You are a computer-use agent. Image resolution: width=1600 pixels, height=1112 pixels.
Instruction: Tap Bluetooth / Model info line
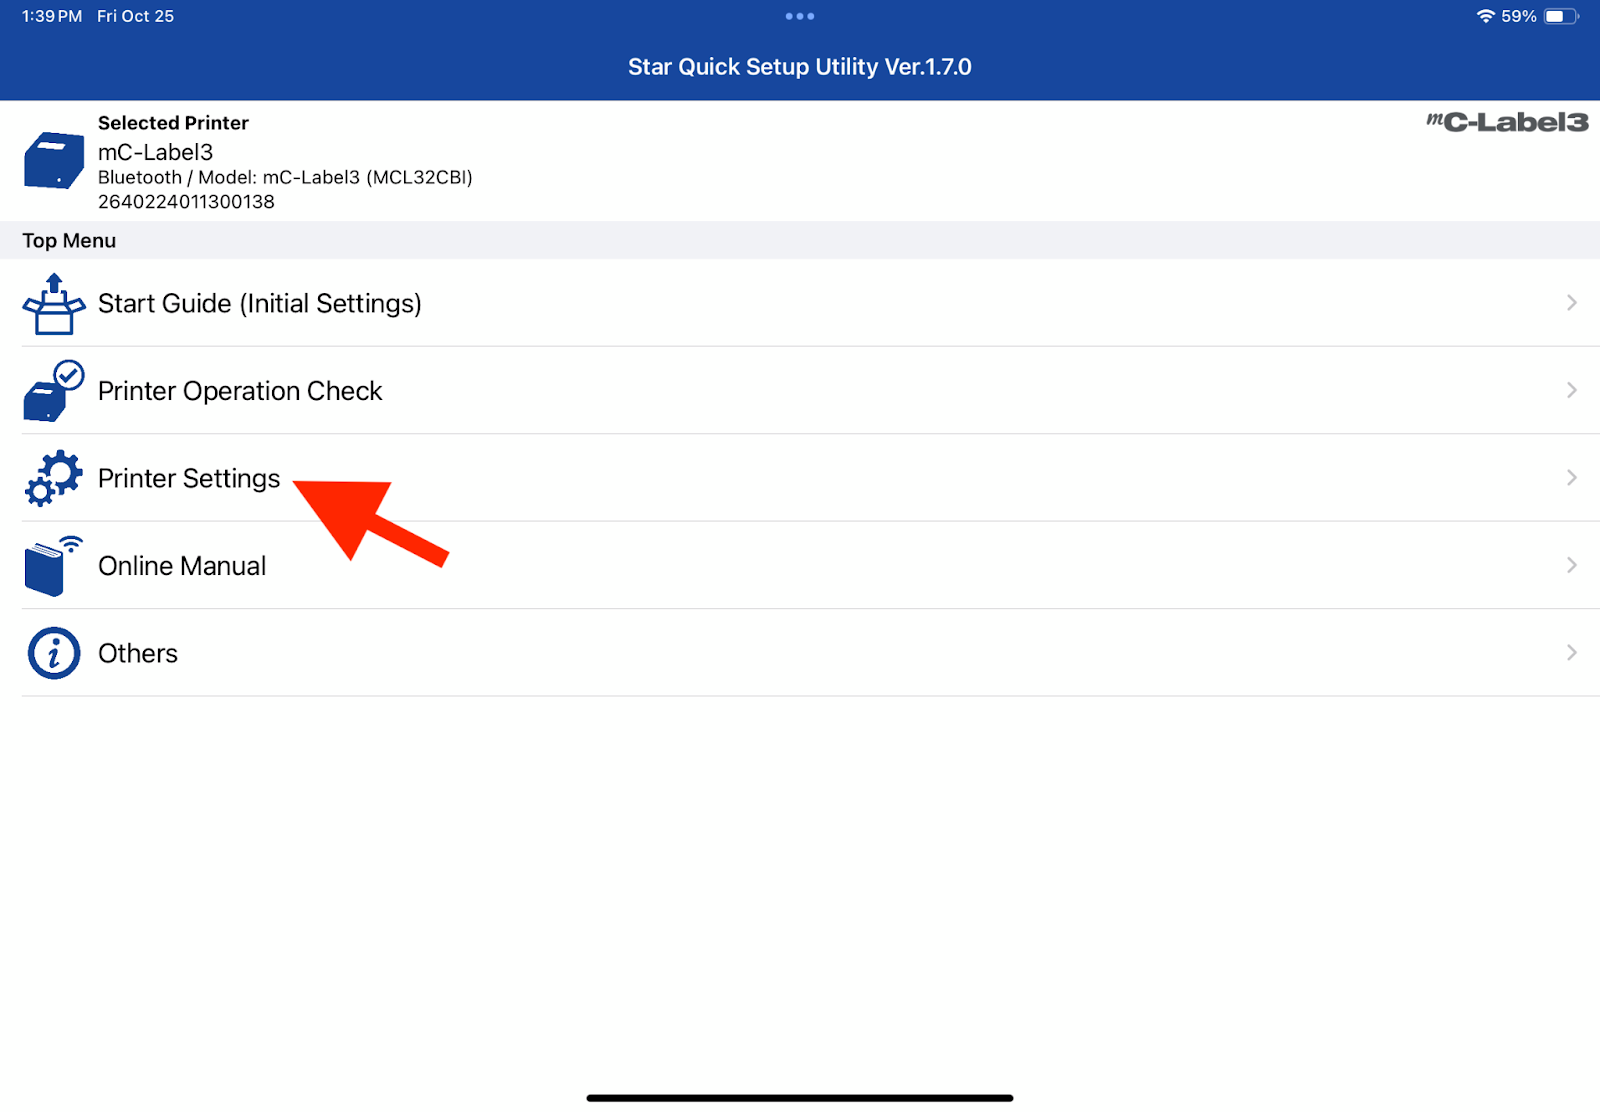click(285, 177)
